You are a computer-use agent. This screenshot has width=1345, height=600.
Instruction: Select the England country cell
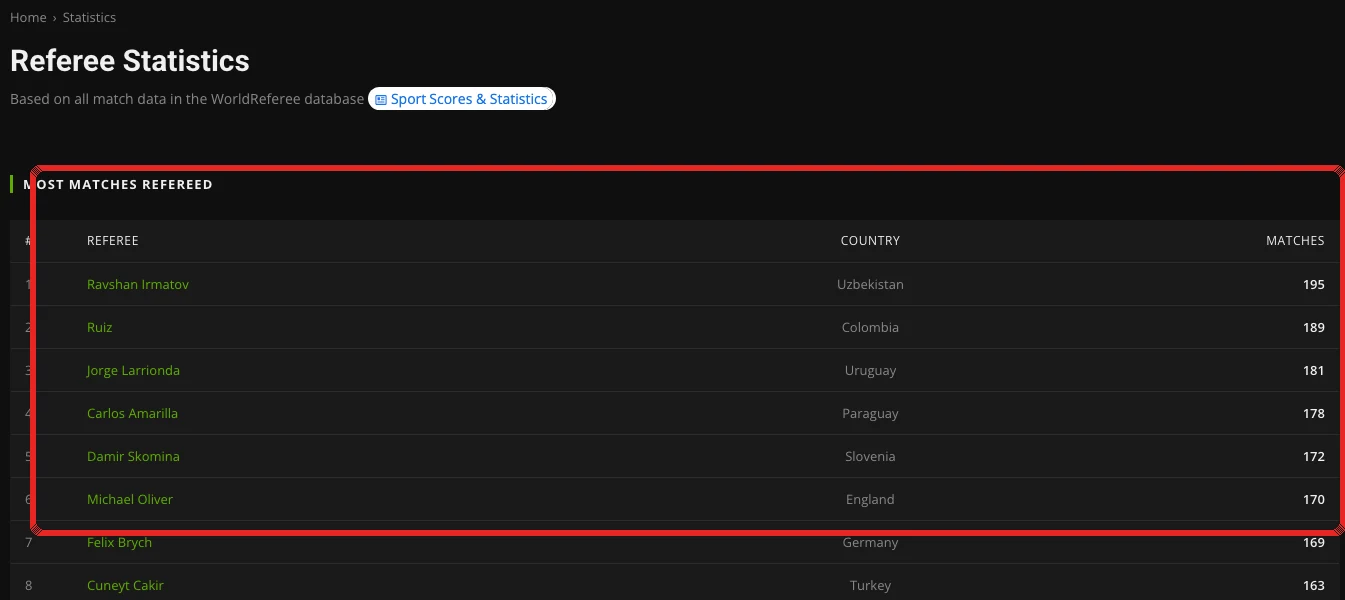tap(870, 499)
